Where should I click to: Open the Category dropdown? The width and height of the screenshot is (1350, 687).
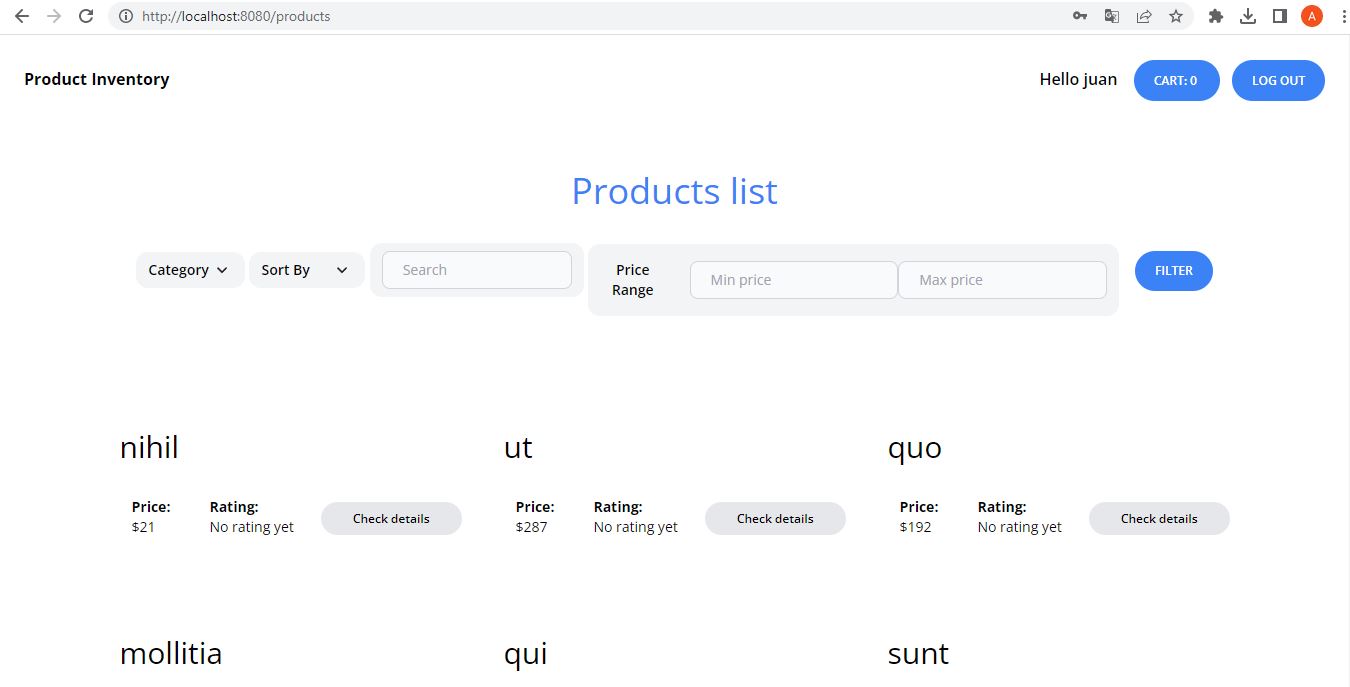189,269
